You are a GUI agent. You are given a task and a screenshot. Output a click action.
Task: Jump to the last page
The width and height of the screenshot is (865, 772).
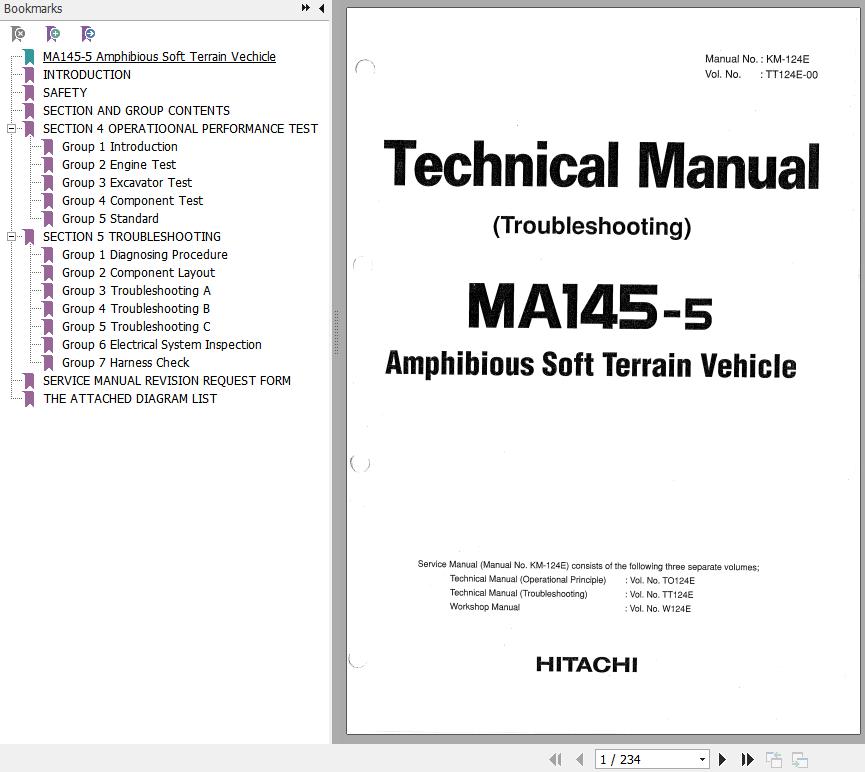[x=747, y=759]
